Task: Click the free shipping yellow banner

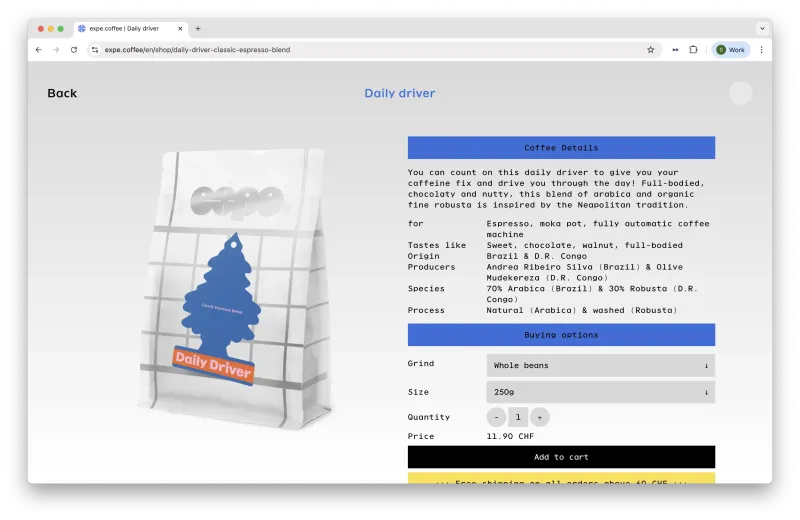Action: 561,479
